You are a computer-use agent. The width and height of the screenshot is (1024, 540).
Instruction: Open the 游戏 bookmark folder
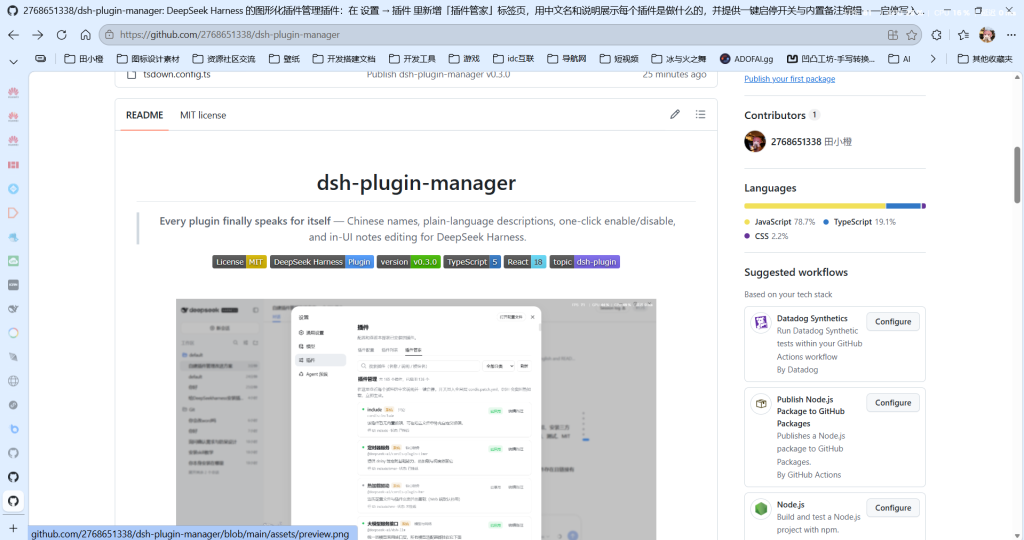(464, 59)
